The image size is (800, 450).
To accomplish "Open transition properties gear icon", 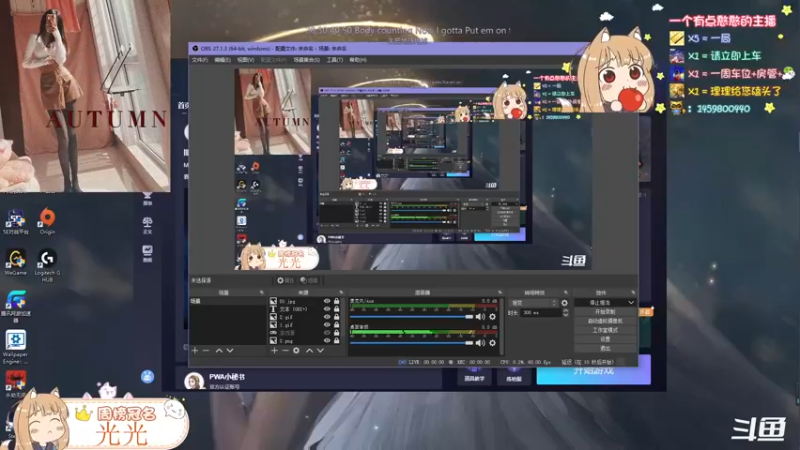I will (x=564, y=303).
